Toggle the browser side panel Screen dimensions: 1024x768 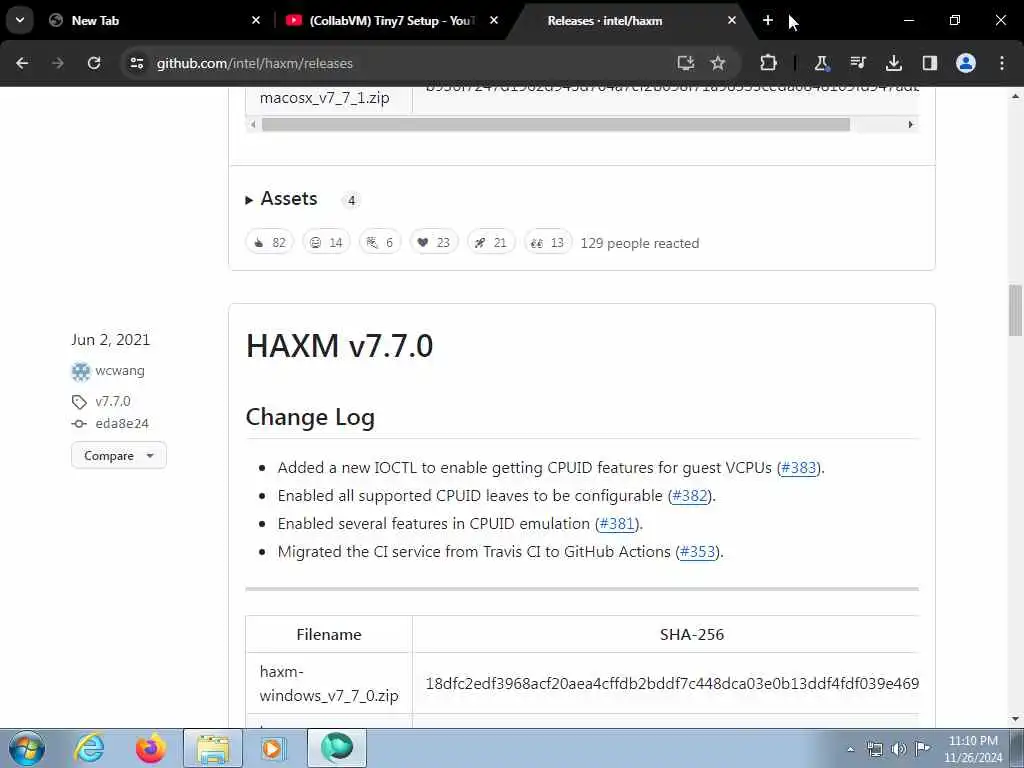click(x=929, y=63)
